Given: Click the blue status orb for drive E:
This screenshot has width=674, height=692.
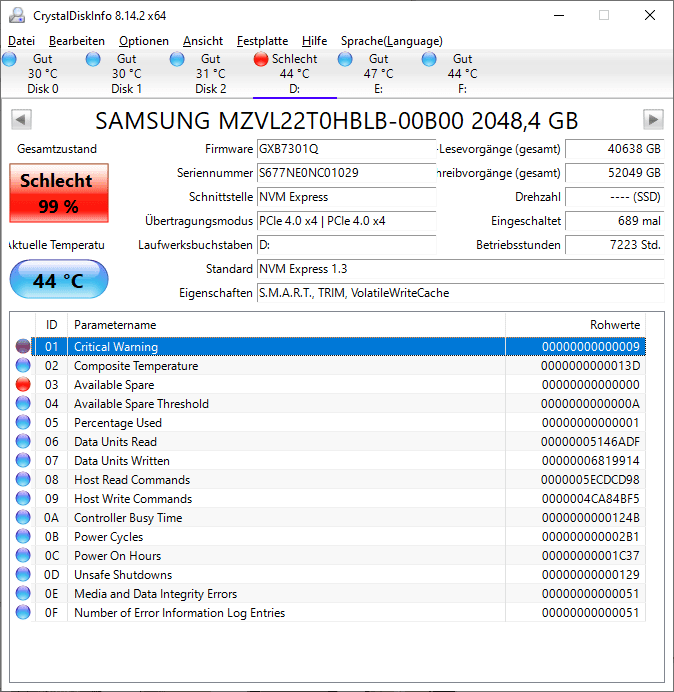Looking at the screenshot, I should coord(345,59).
